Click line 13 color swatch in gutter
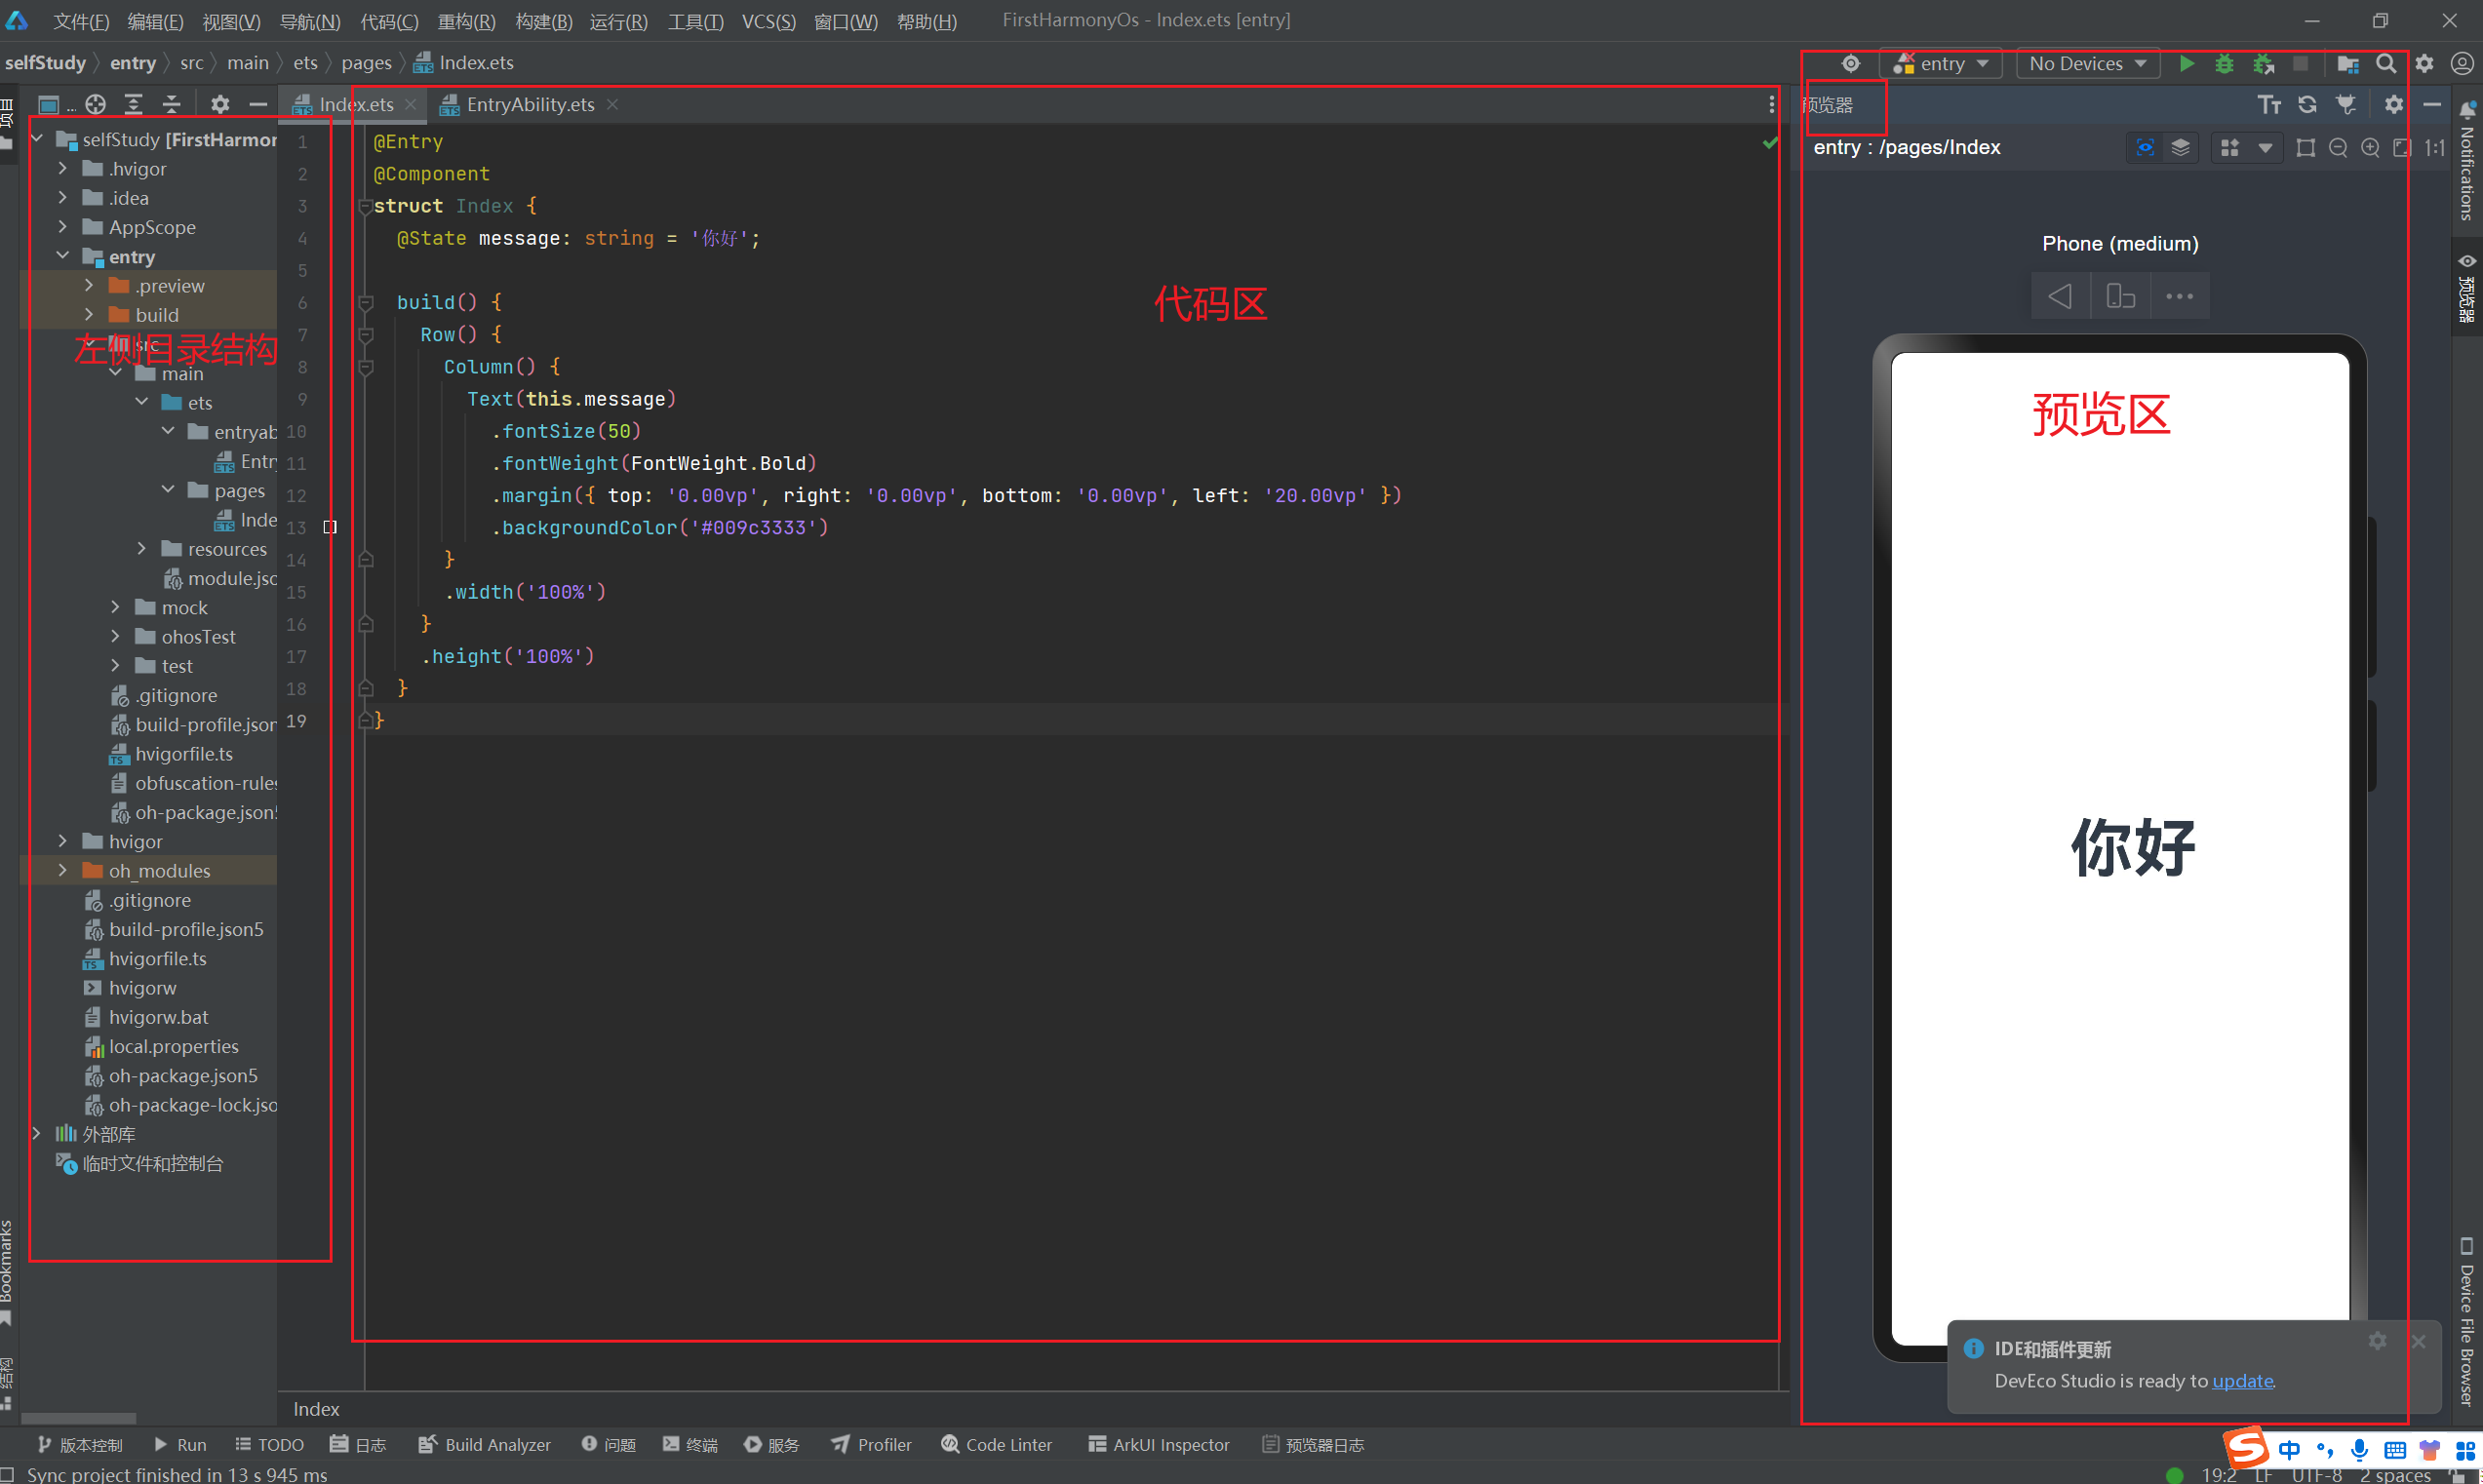Screen dimensions: 2483x1484 (x=330, y=527)
